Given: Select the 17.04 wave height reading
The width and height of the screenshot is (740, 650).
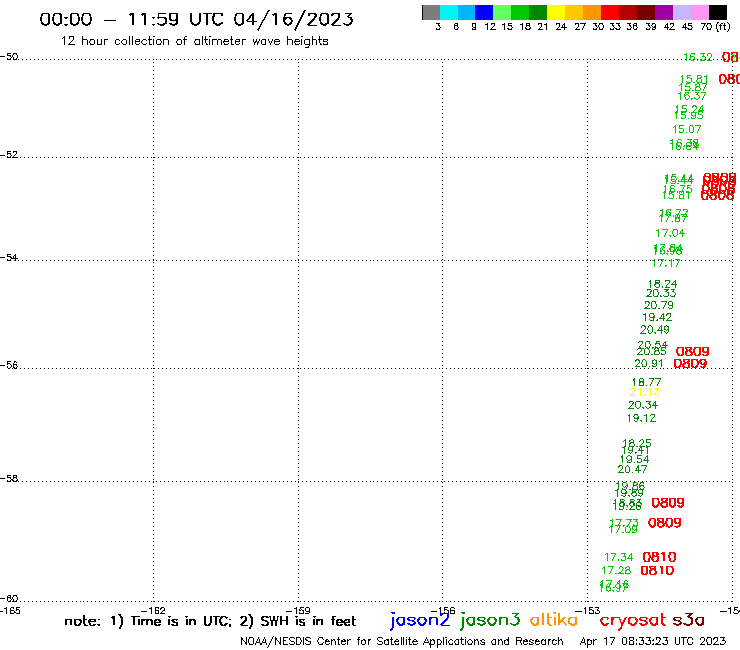Looking at the screenshot, I should tap(670, 233).
